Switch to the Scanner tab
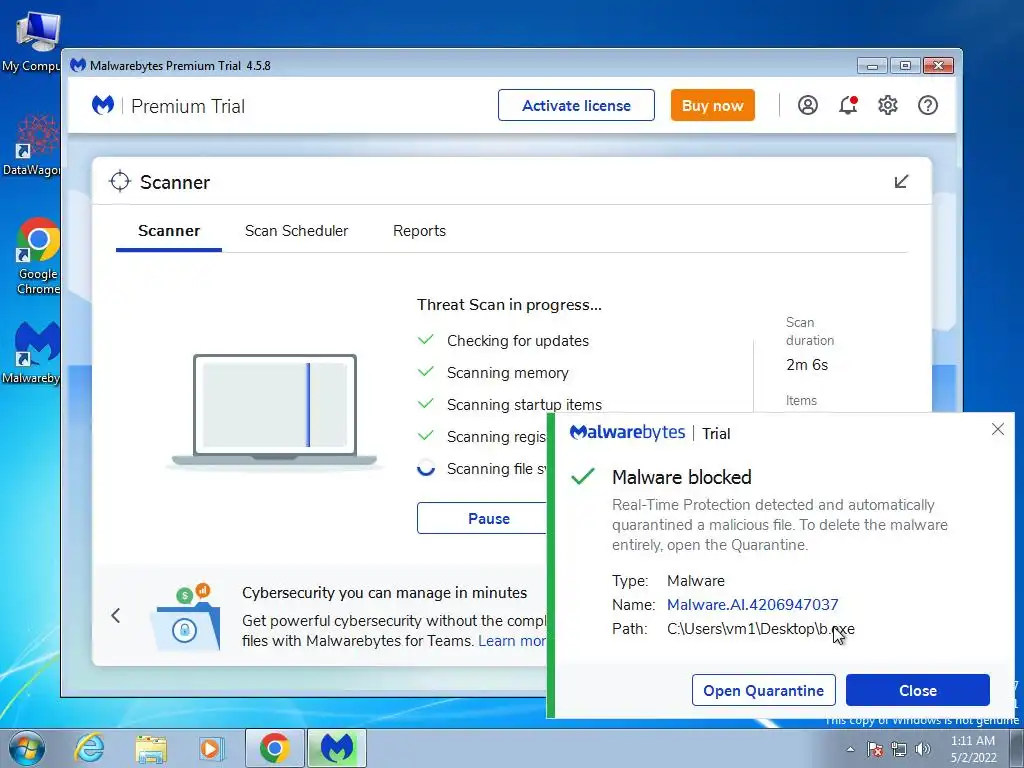The height and width of the screenshot is (768, 1024). click(168, 231)
